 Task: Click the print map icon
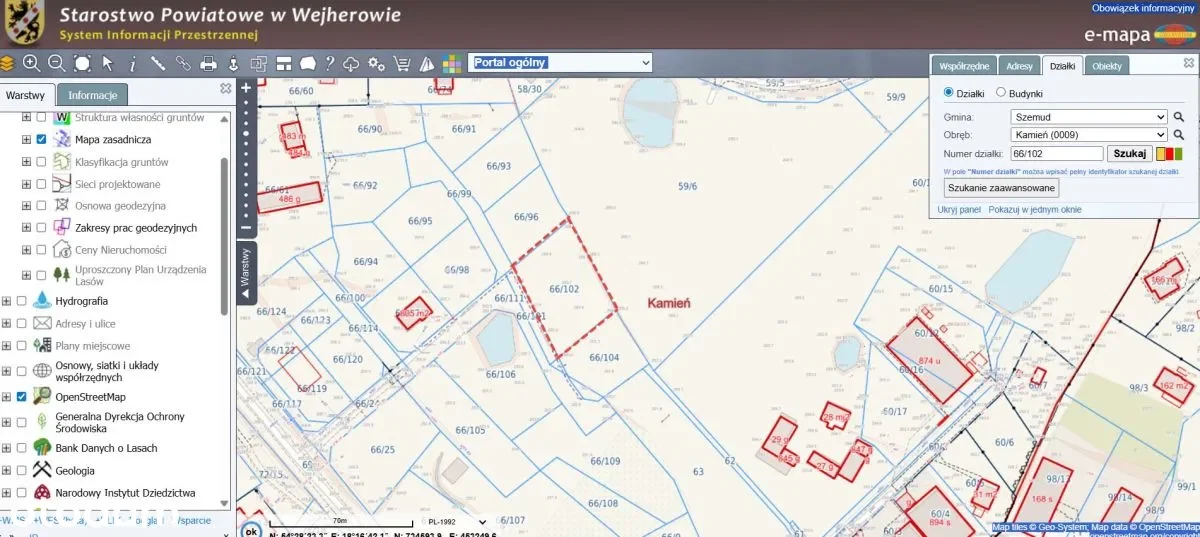[208, 63]
